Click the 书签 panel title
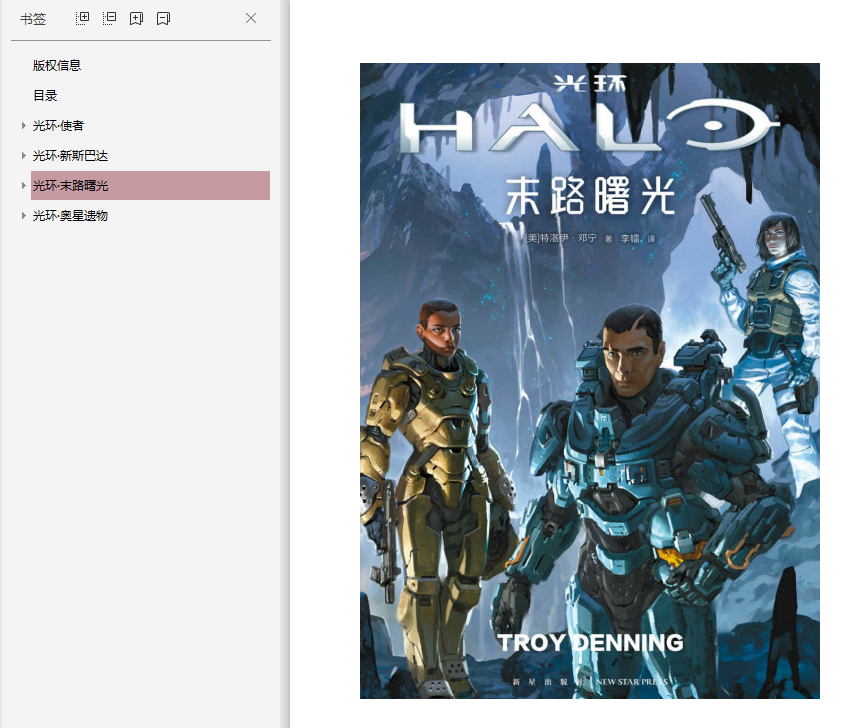Viewport: 849px width, 728px height. [x=33, y=19]
